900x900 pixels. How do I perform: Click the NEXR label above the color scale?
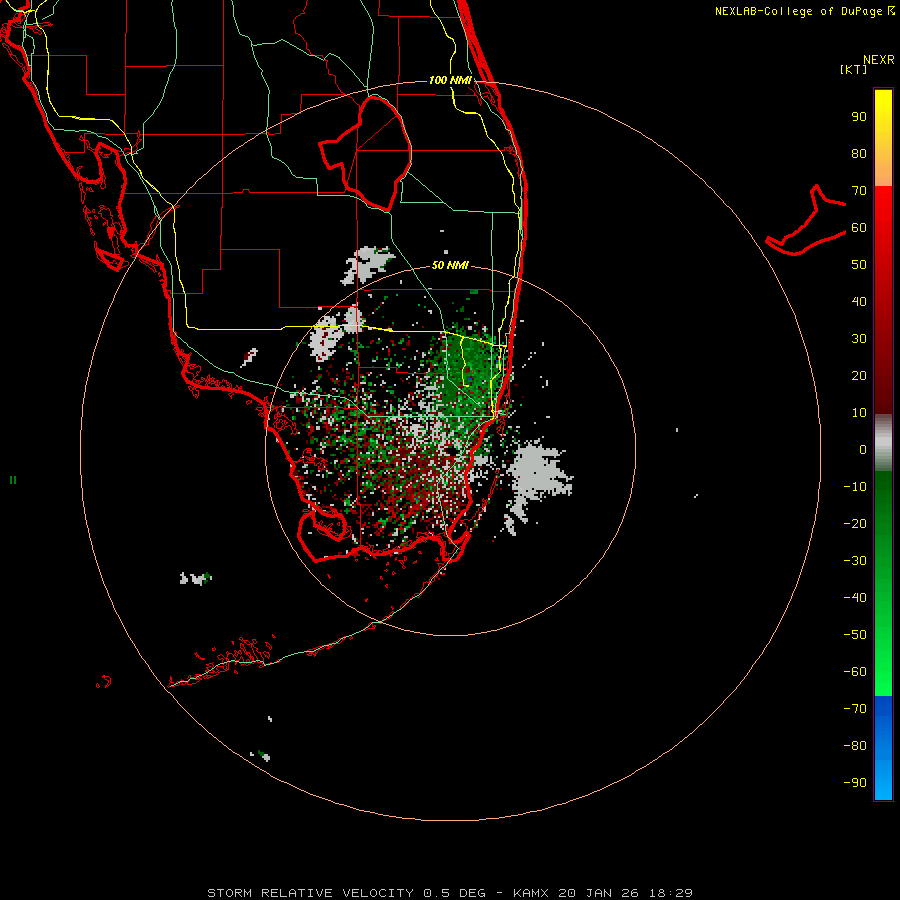(x=878, y=60)
